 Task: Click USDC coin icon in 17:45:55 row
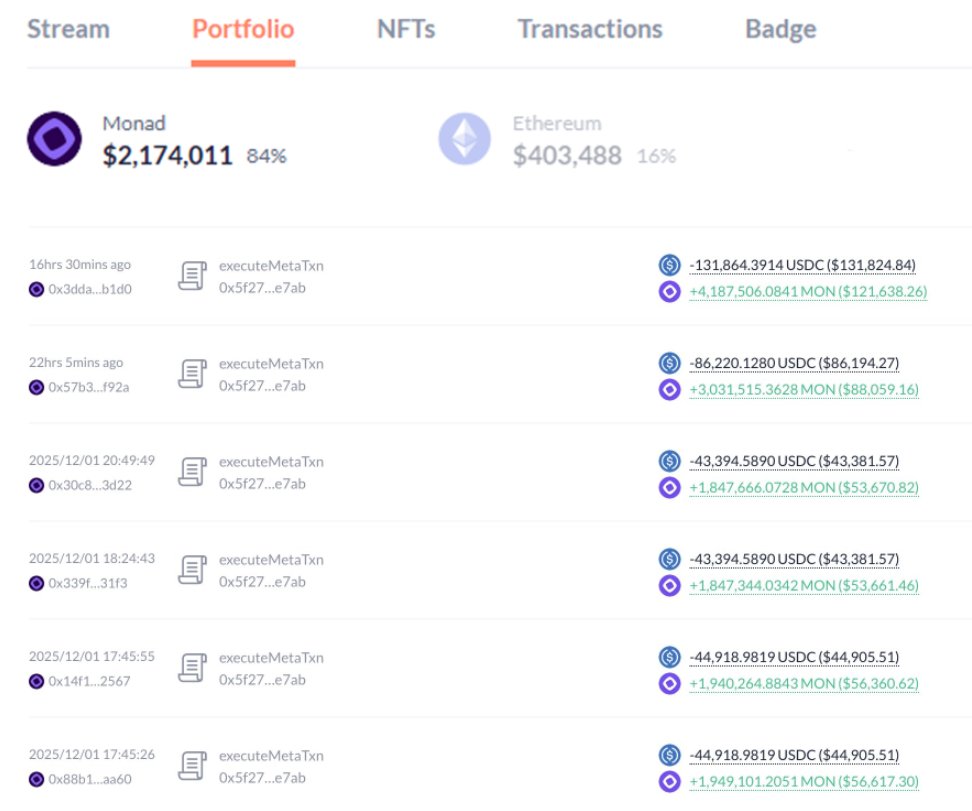669,657
